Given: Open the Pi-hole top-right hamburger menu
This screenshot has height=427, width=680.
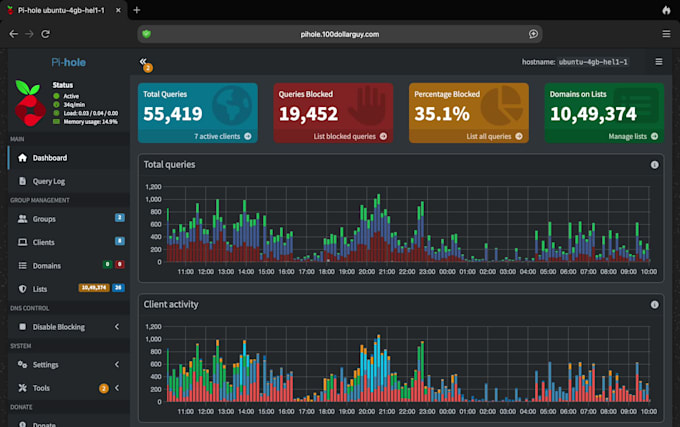Looking at the screenshot, I should click(658, 62).
